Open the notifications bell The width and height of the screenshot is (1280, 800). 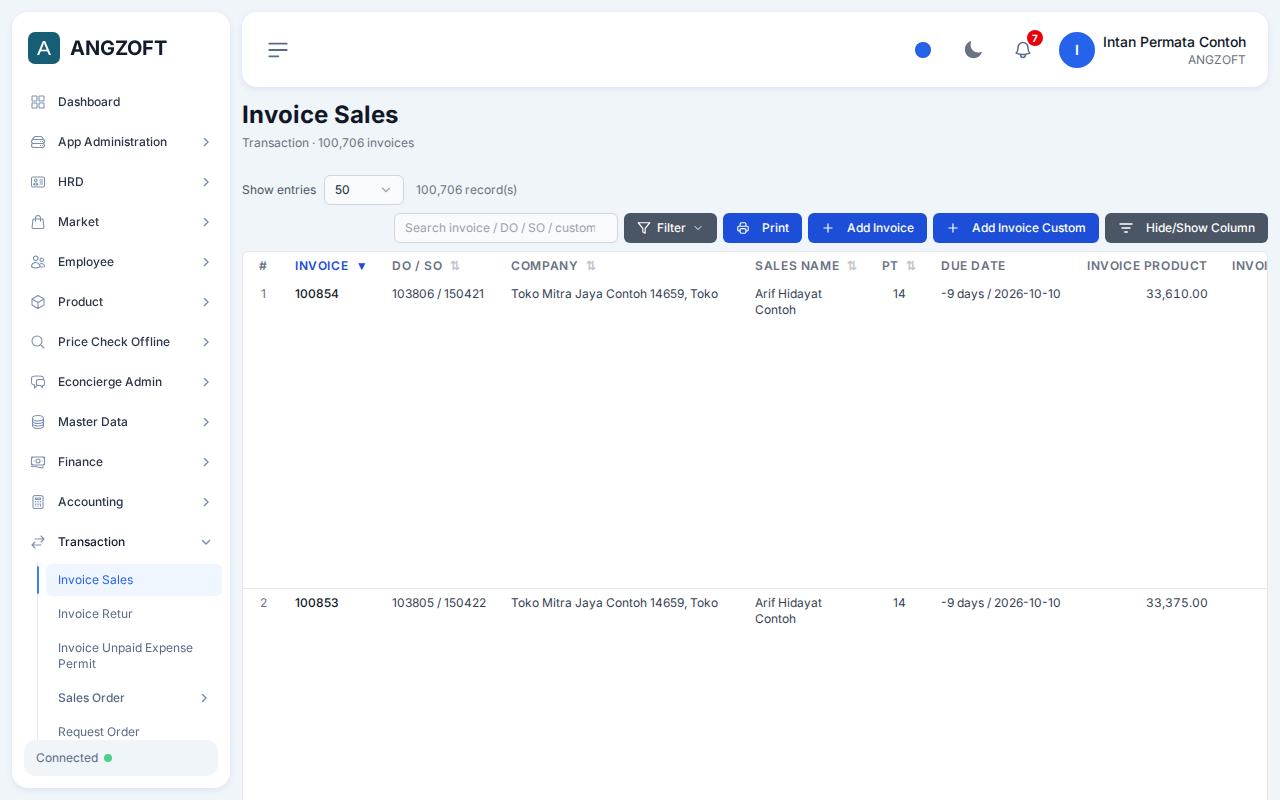pos(1023,50)
